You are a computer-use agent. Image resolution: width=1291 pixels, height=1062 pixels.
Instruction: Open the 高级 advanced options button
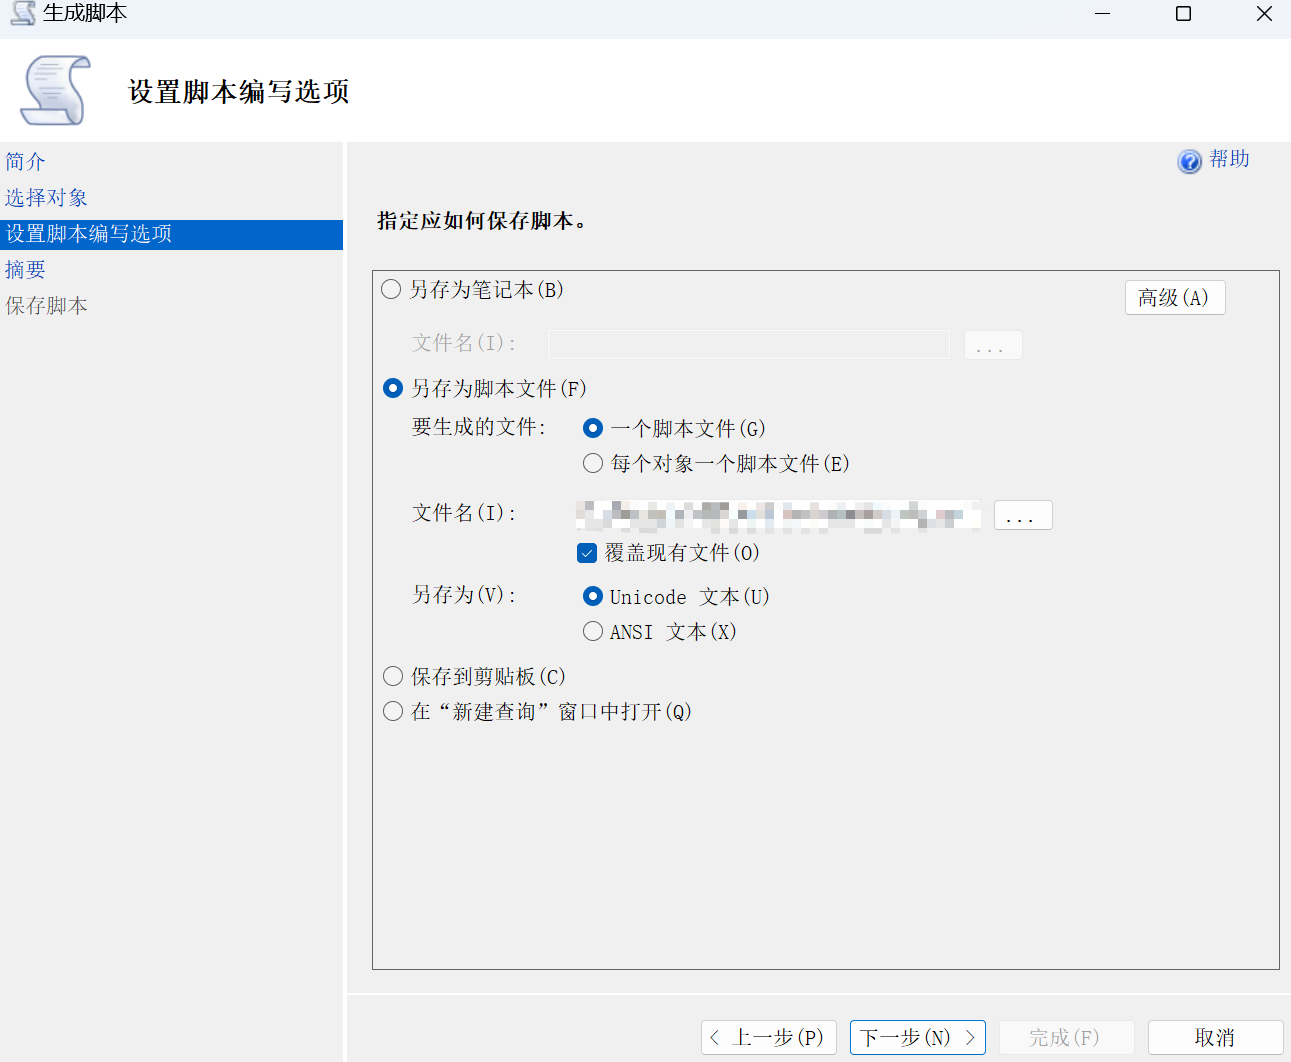(x=1174, y=297)
